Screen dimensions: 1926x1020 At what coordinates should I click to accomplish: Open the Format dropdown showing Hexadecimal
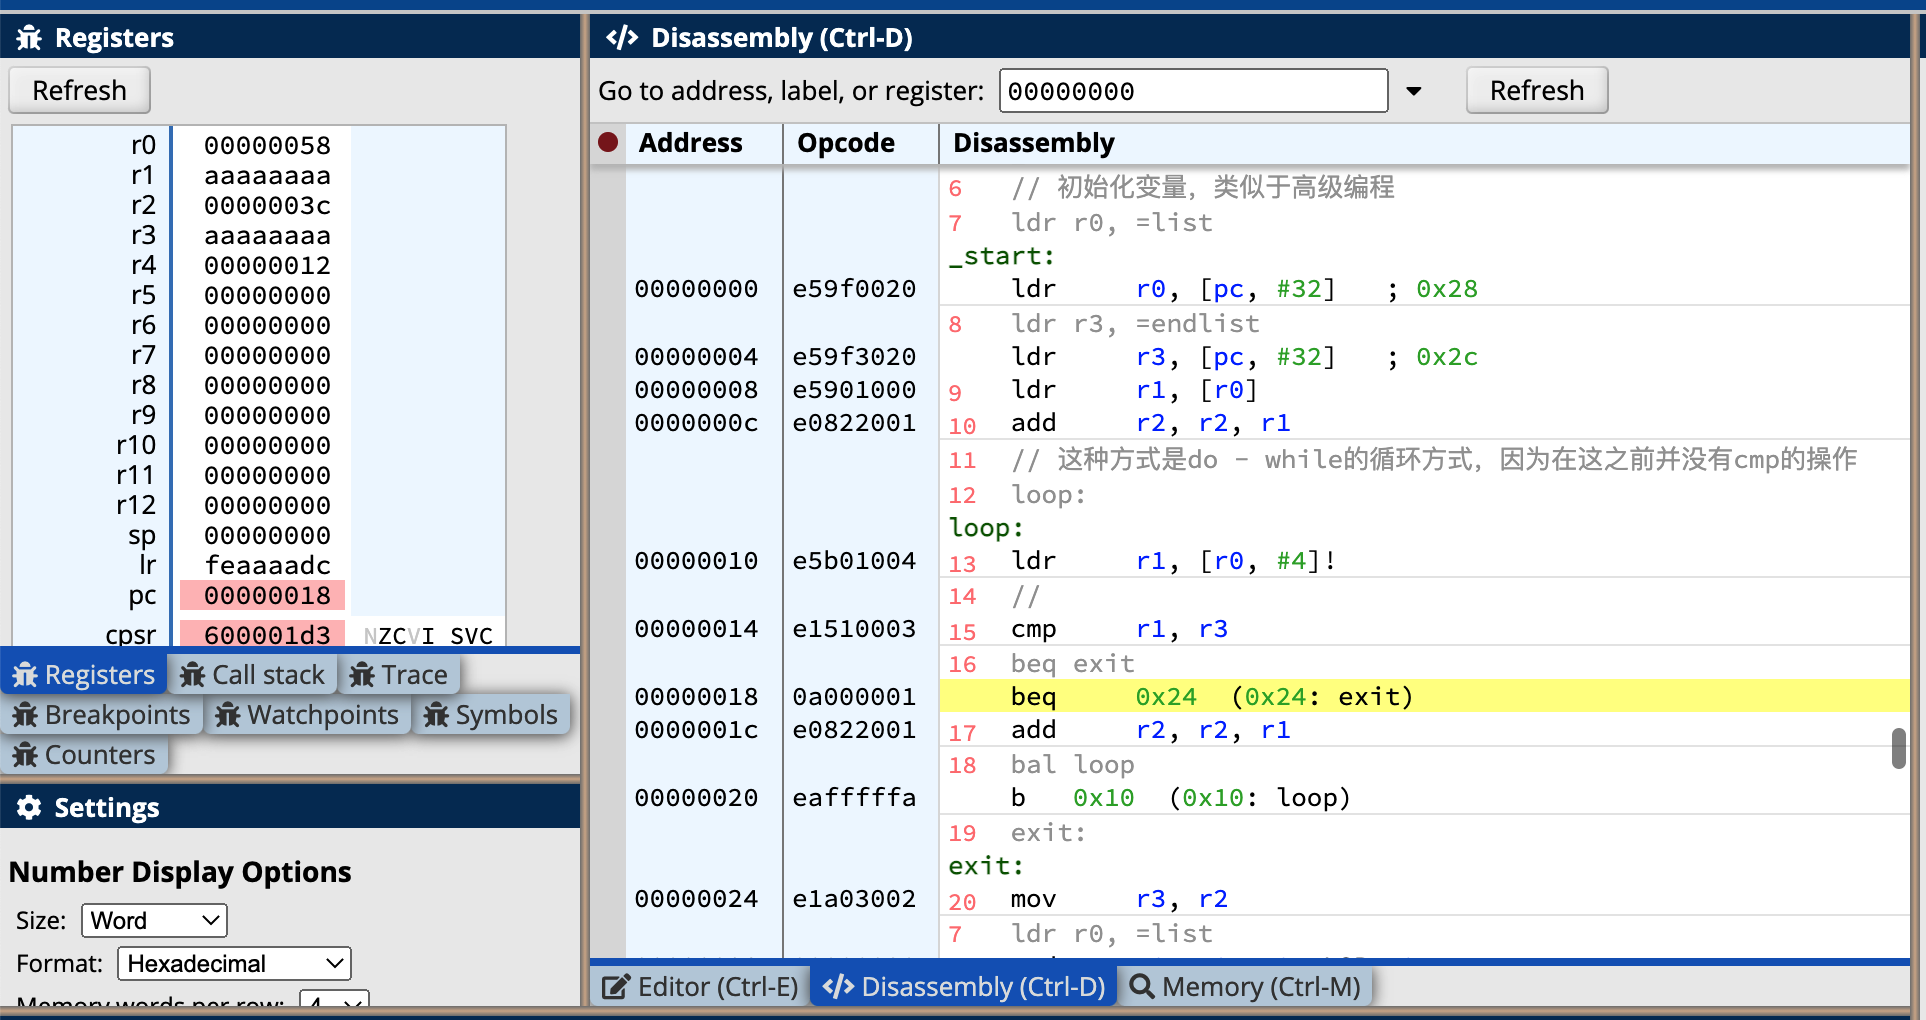point(234,963)
